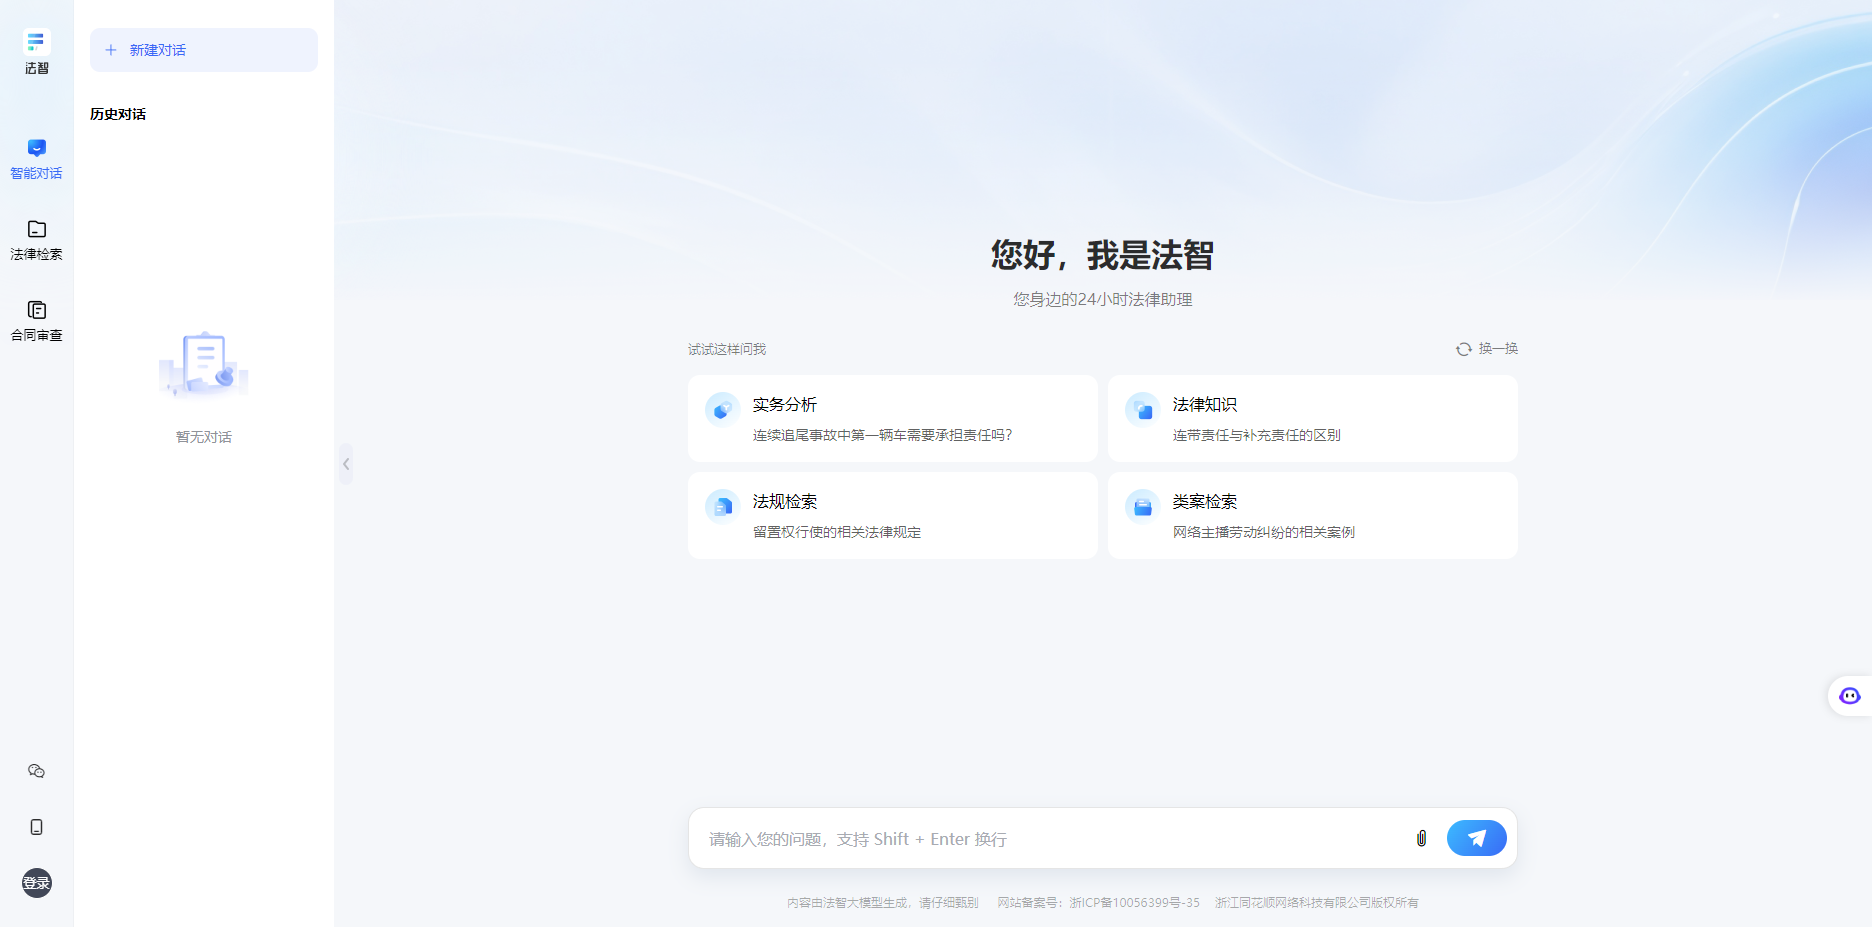
Task: Click the 历史对话 heading
Action: pos(118,114)
